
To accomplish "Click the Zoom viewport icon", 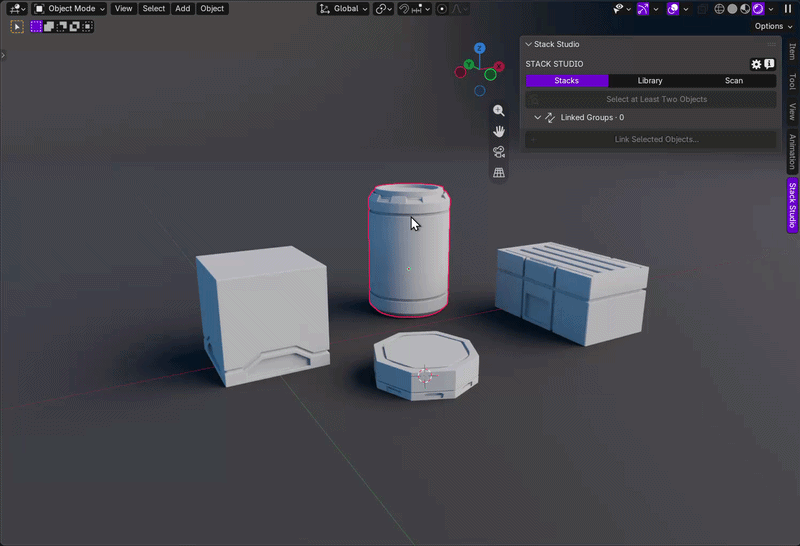I will tap(499, 111).
